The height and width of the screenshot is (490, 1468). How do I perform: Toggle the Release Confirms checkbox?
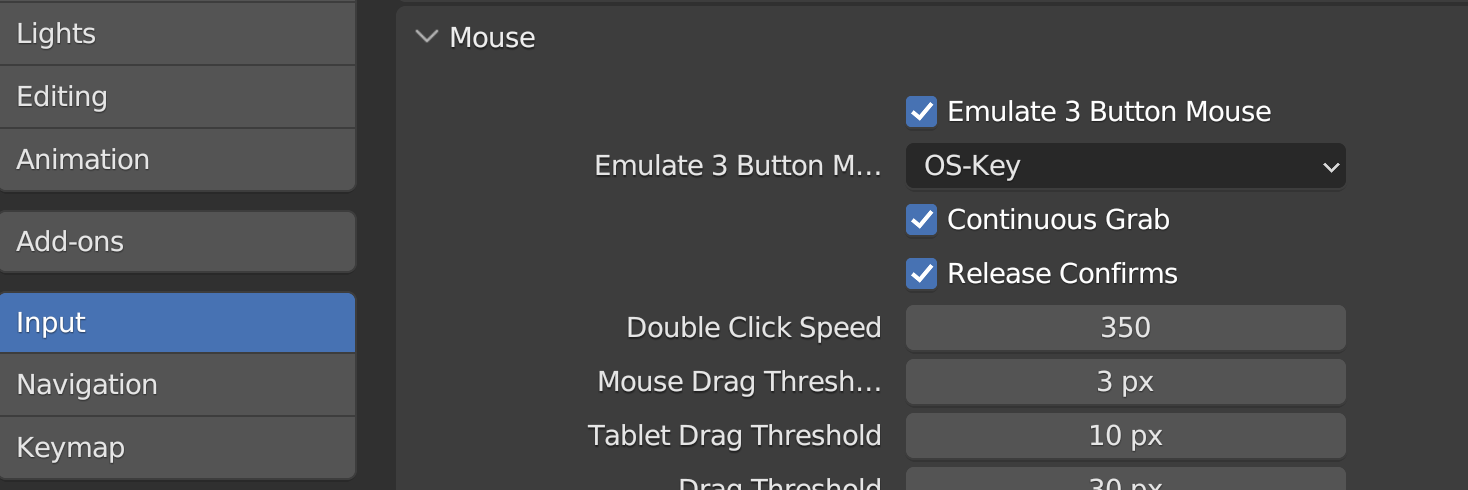coord(921,274)
